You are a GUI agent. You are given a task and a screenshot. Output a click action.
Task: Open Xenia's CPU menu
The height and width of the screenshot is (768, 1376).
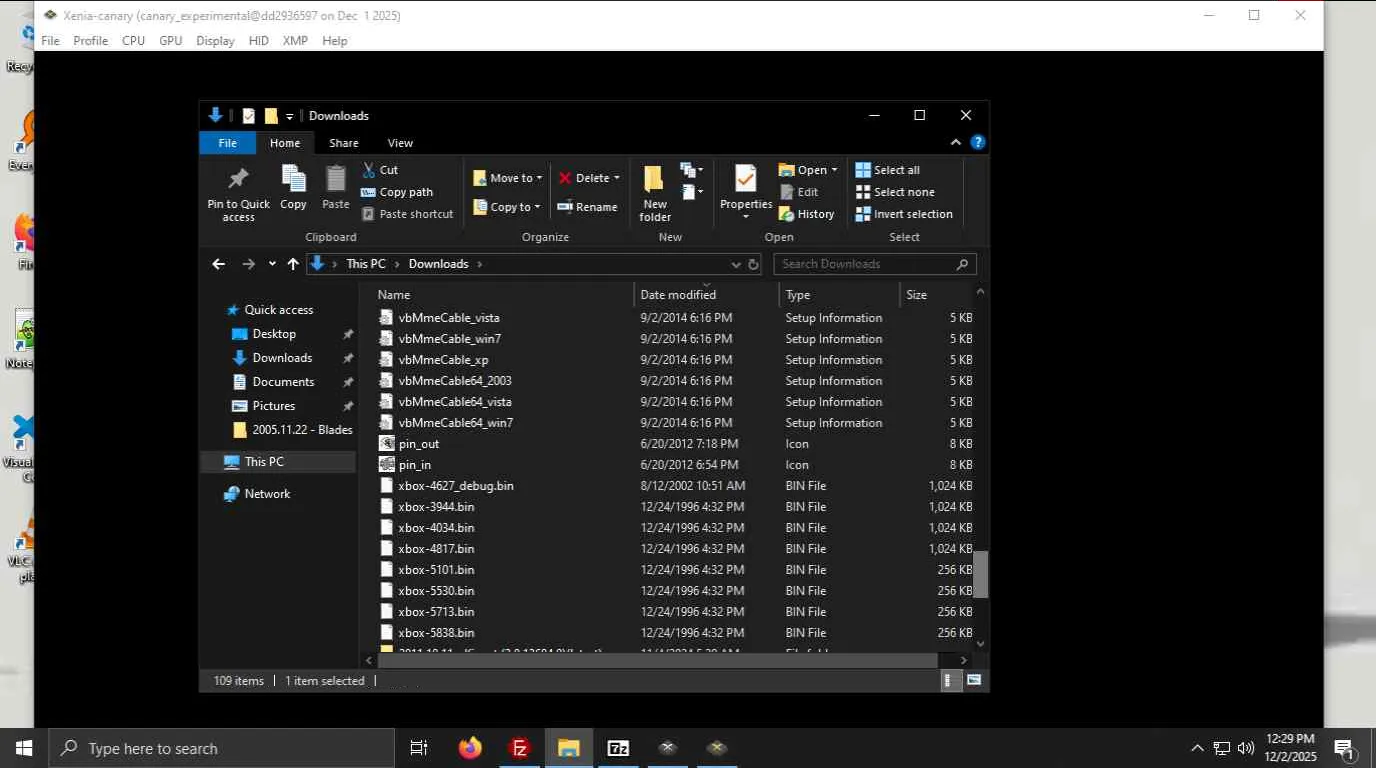(133, 41)
